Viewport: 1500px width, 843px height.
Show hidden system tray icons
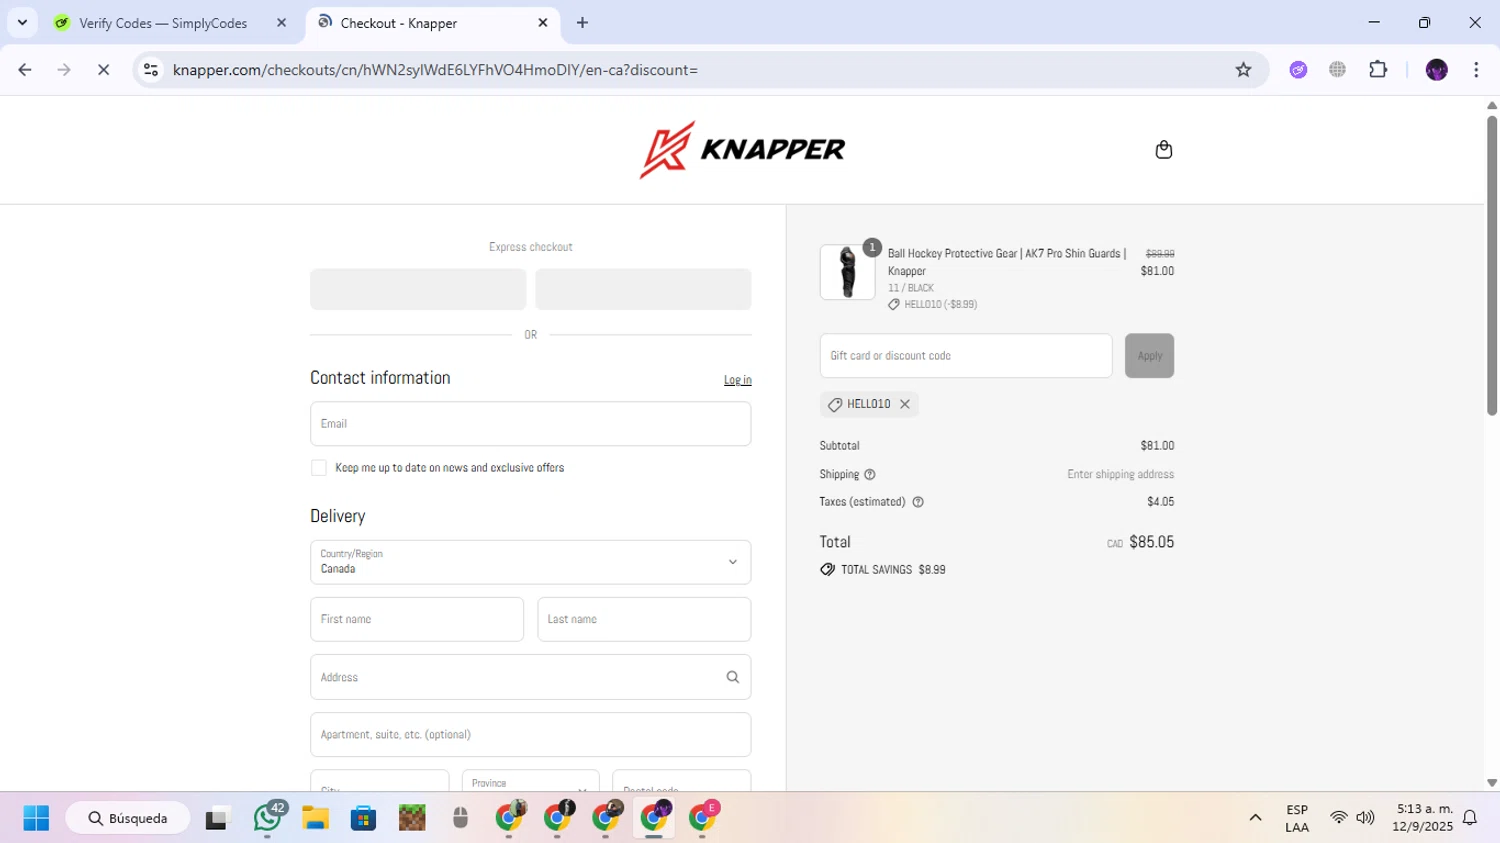click(1255, 818)
